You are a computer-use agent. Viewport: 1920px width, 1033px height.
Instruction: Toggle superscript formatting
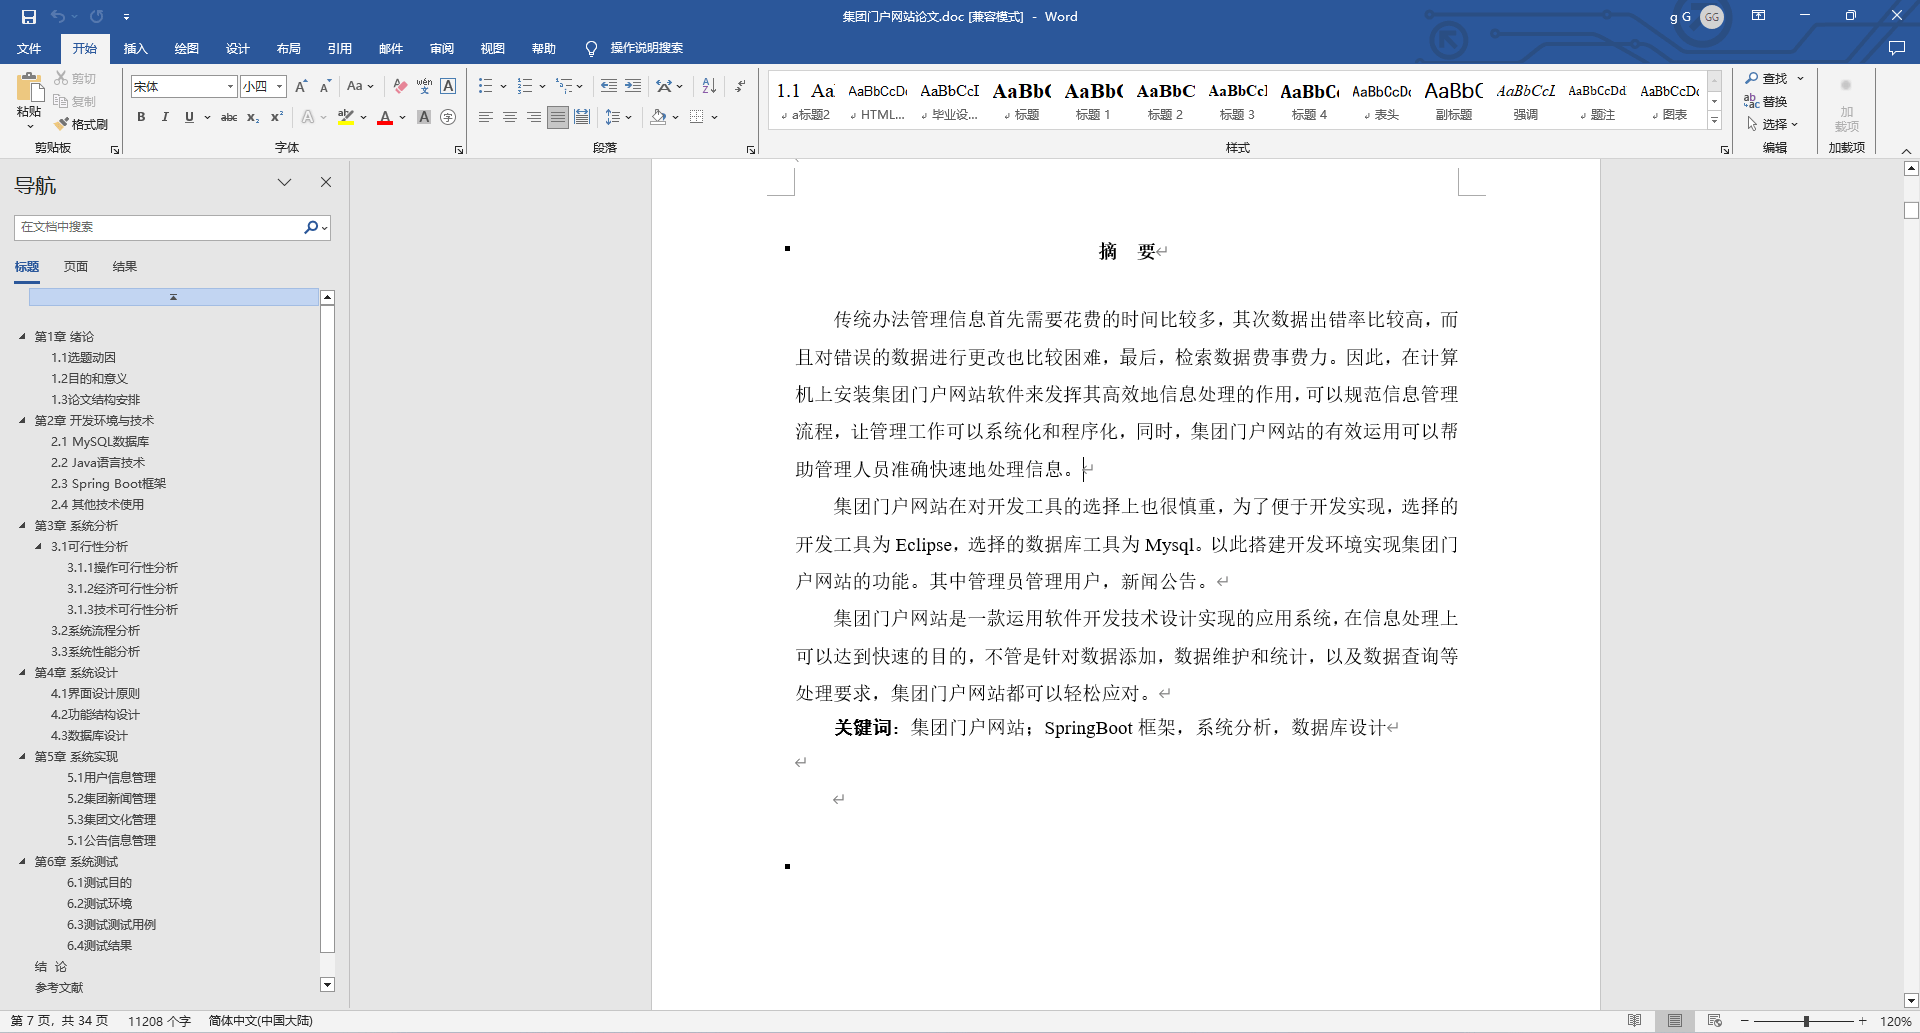(277, 117)
